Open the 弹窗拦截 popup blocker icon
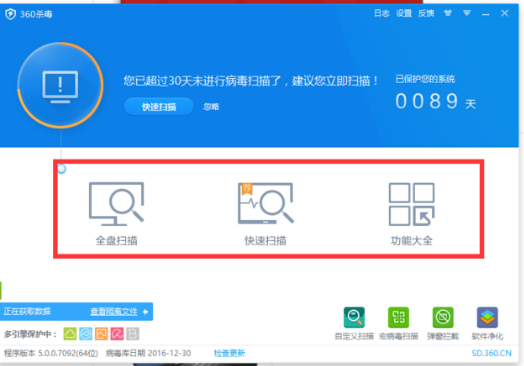This screenshot has height=366, width=524. 443,317
